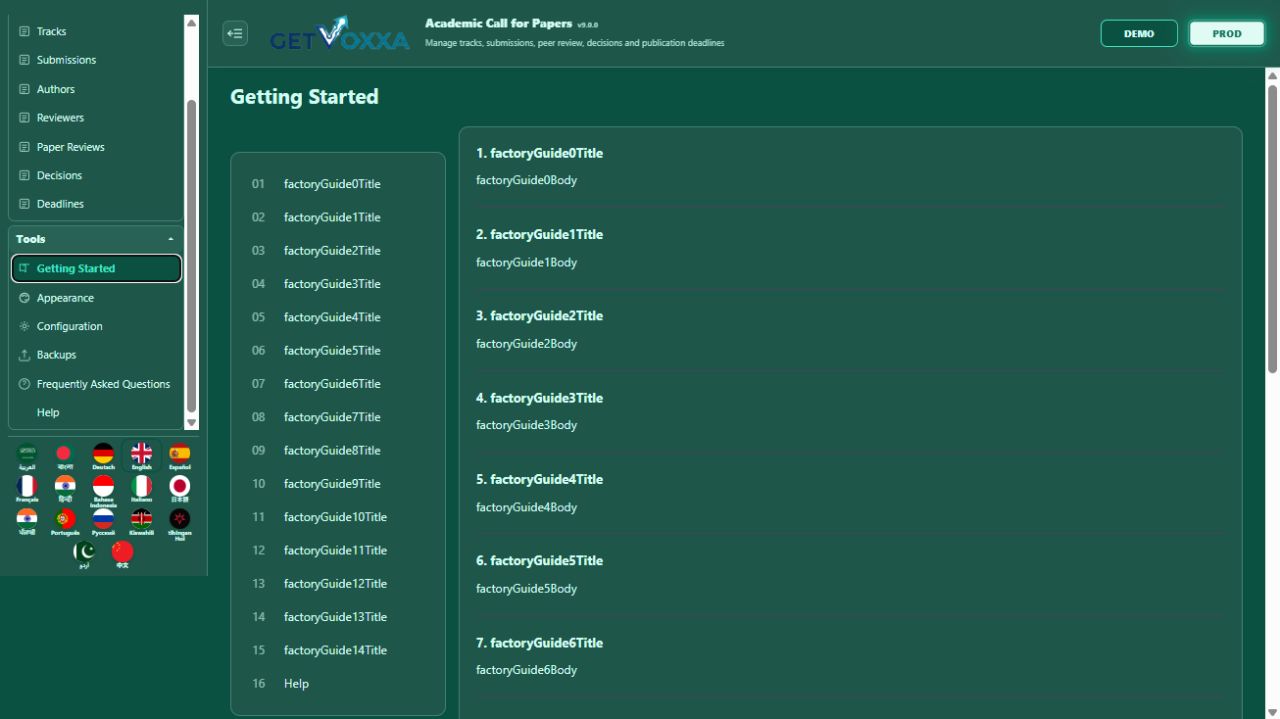Click the GetVoxxa logo
Viewport: 1280px width, 719px height.
(340, 34)
